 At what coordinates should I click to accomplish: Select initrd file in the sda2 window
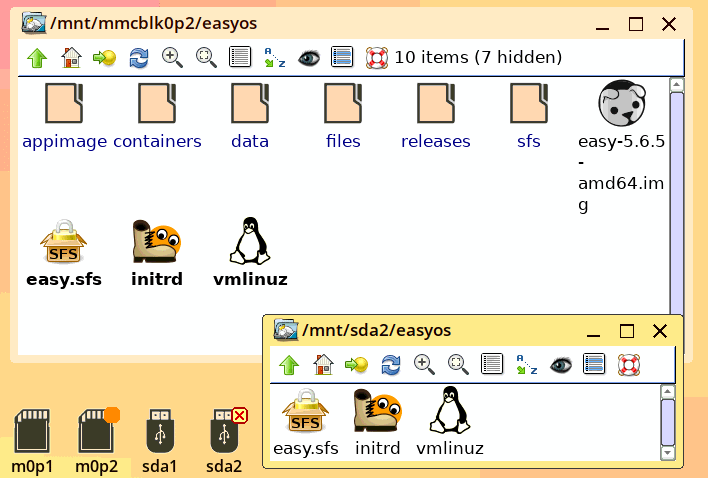point(377,422)
